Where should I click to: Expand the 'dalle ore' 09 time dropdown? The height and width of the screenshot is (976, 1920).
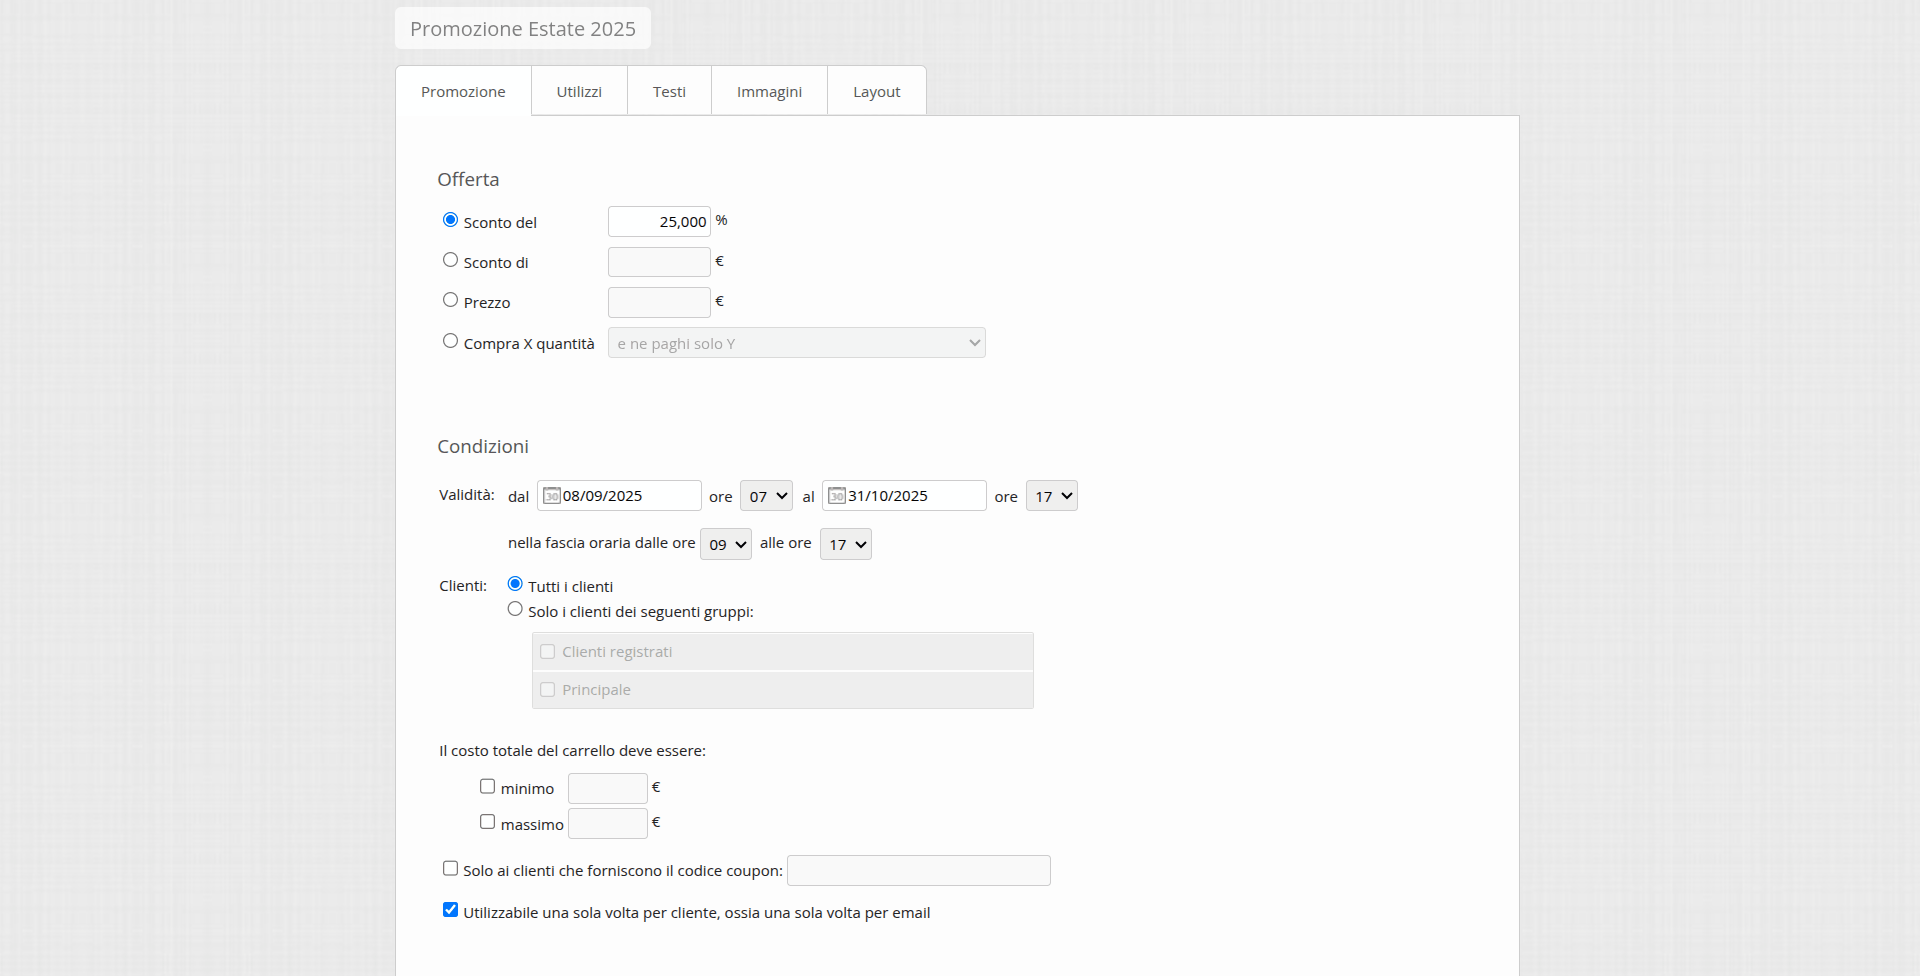coord(725,544)
